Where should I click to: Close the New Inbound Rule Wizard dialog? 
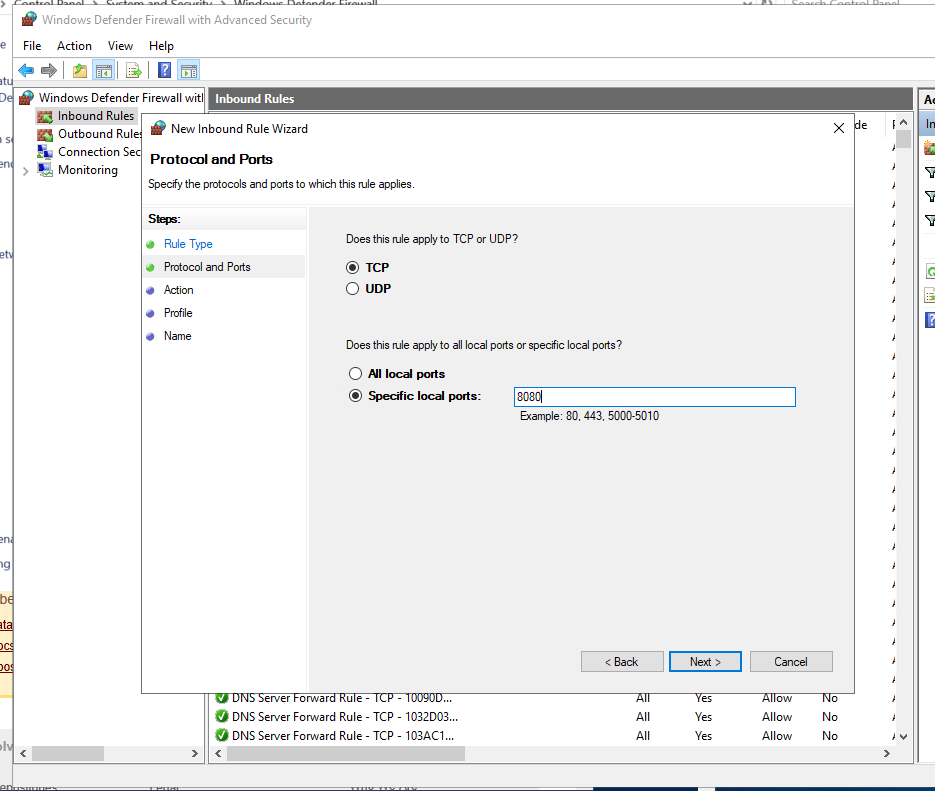point(839,128)
